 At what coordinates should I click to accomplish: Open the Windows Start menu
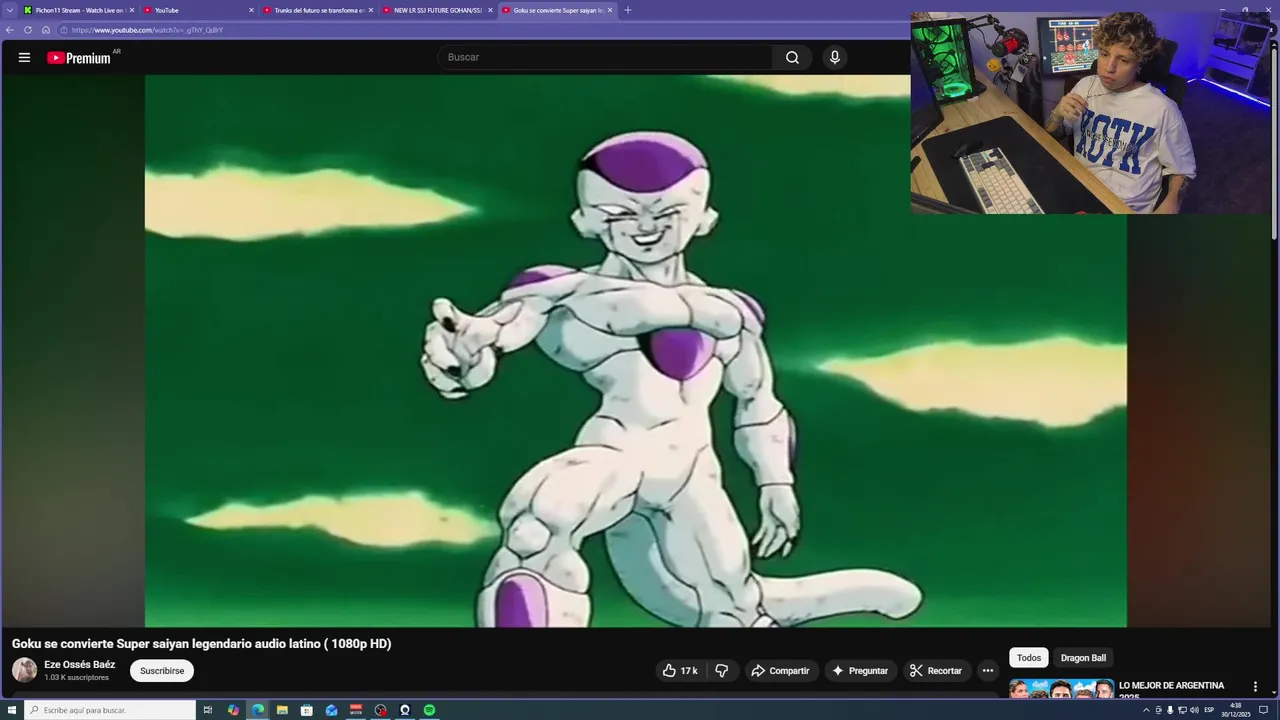click(12, 710)
